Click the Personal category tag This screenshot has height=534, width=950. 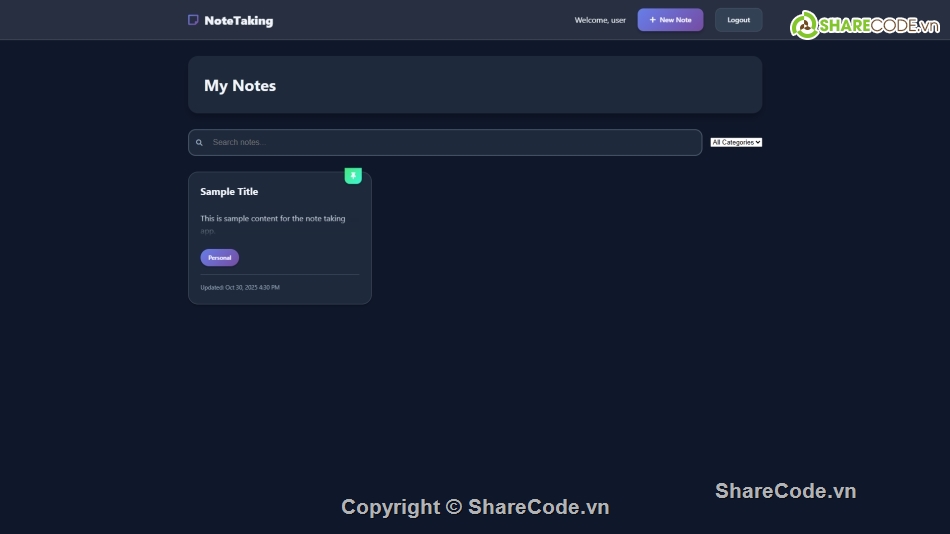(219, 258)
